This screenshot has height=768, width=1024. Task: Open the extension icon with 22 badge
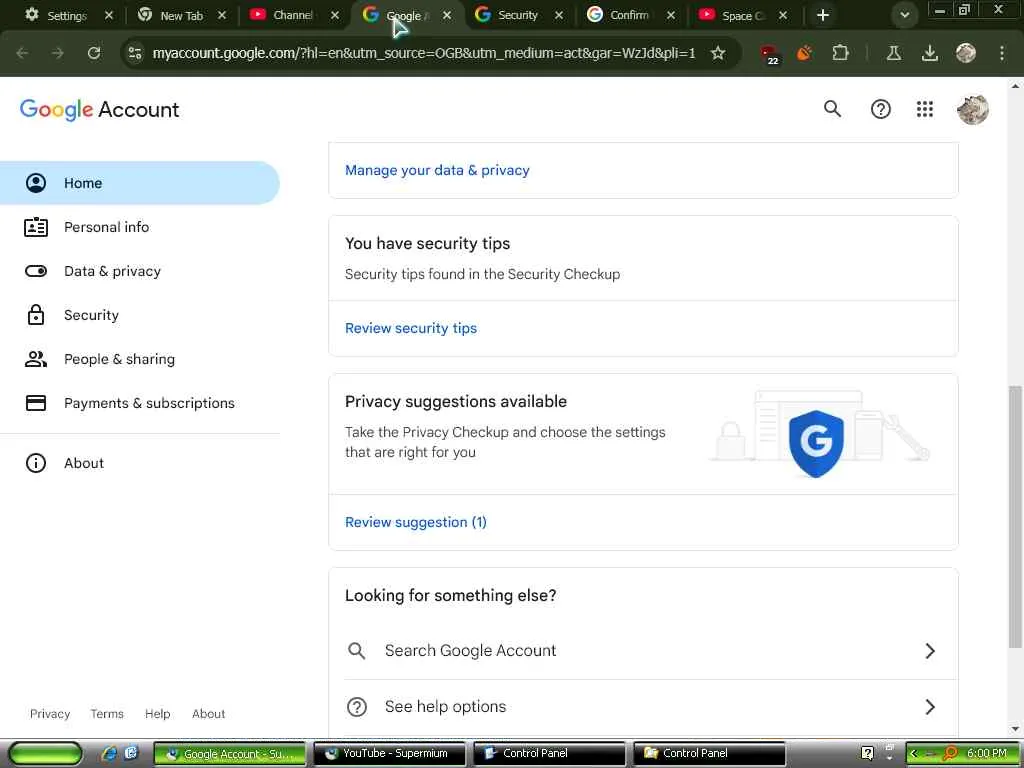click(x=770, y=54)
